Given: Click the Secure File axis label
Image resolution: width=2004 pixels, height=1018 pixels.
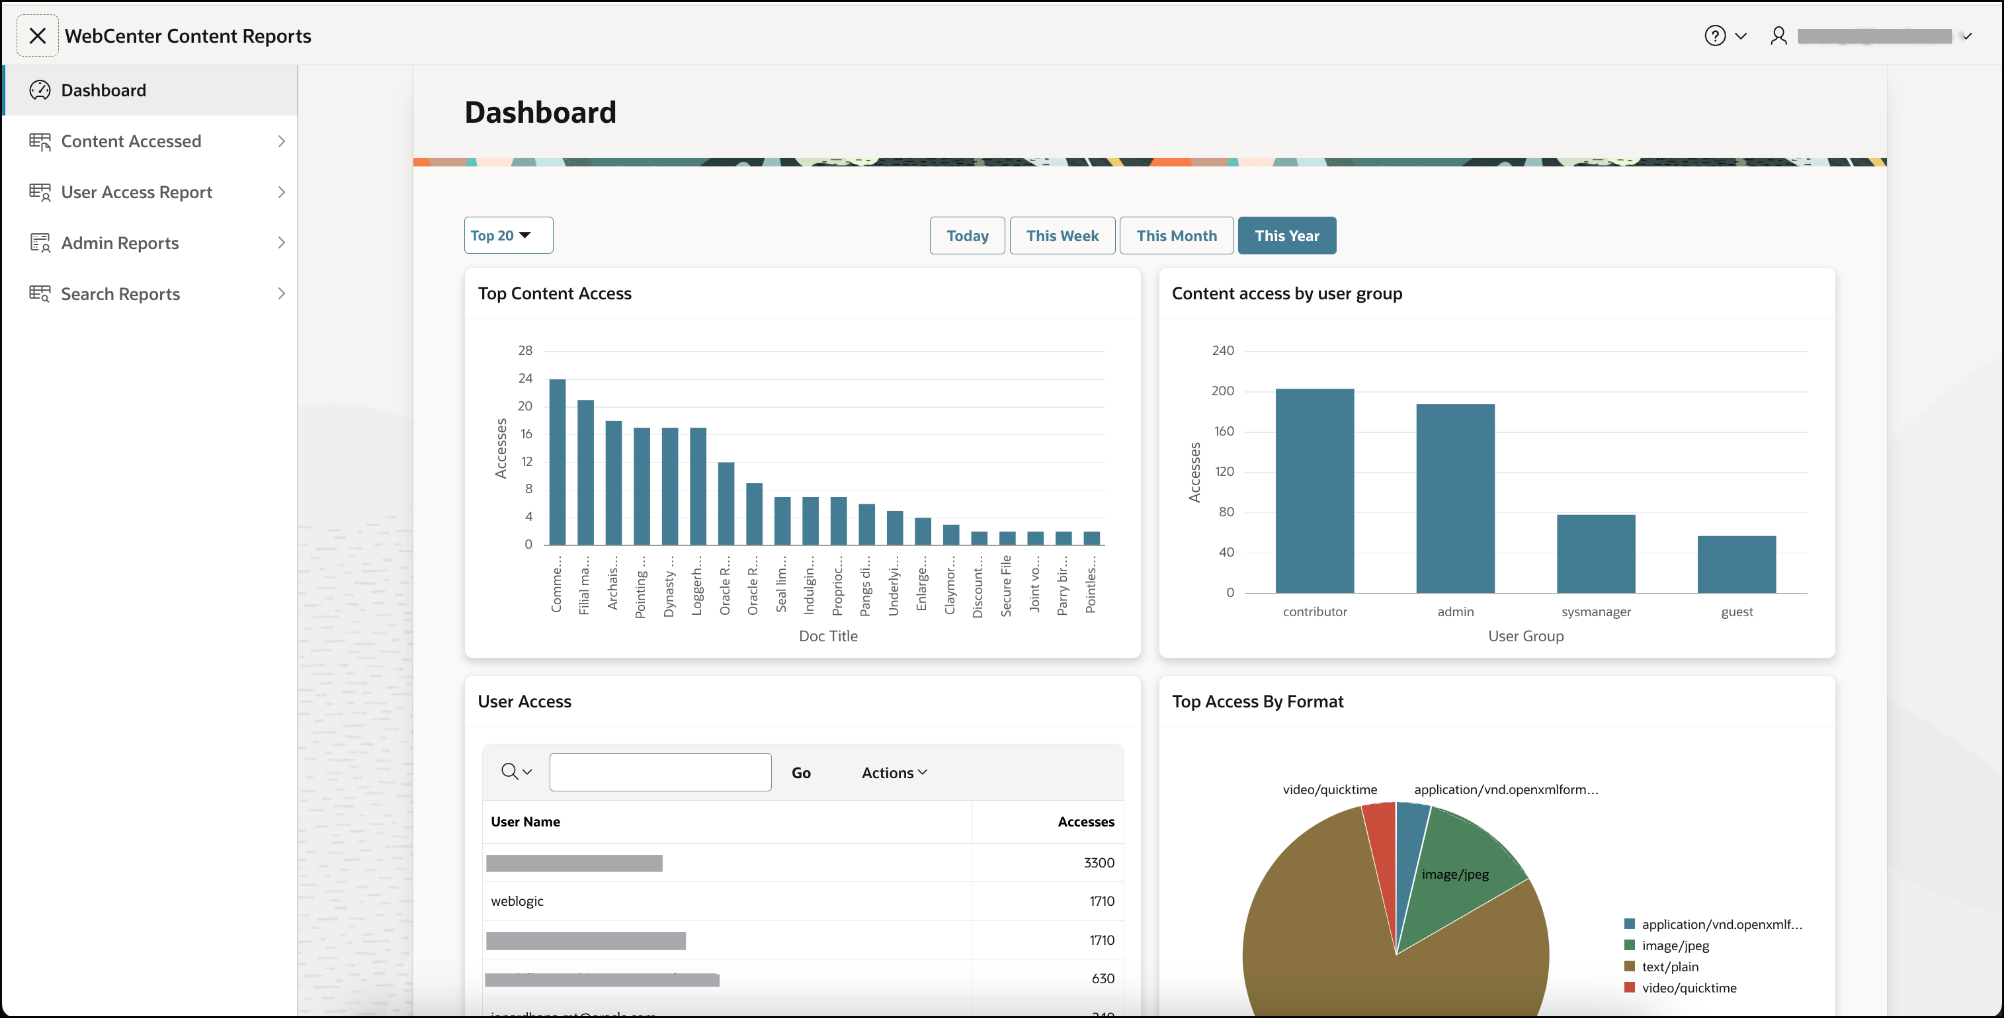Looking at the screenshot, I should coord(1006,586).
